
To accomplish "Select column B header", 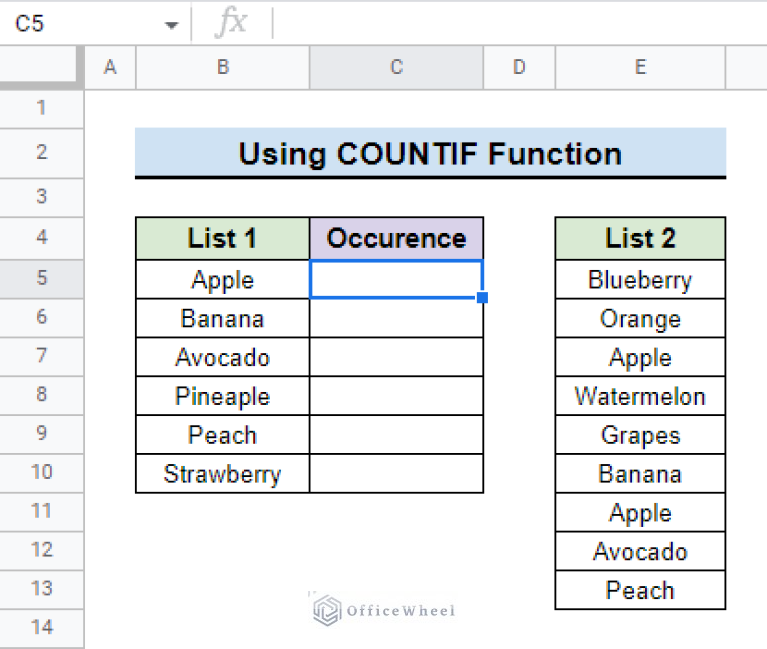I will pyautogui.click(x=223, y=67).
